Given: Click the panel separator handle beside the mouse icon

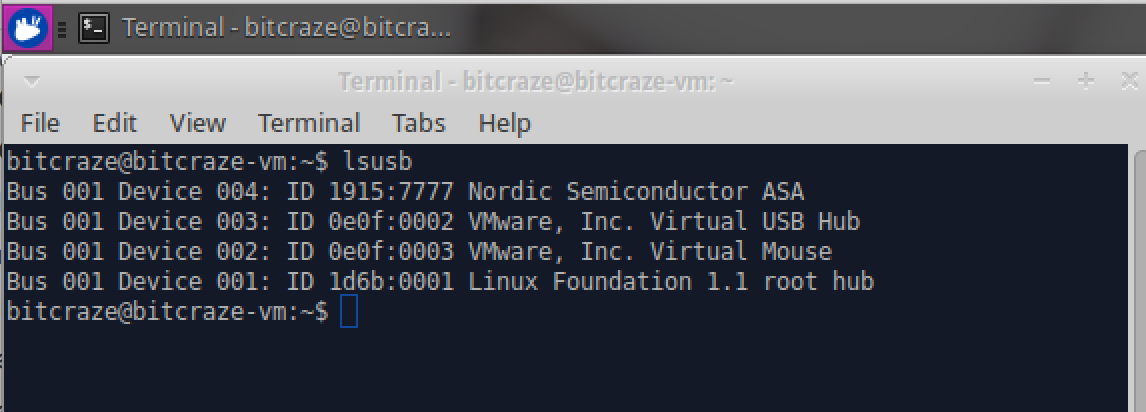Looking at the screenshot, I should pos(62,29).
